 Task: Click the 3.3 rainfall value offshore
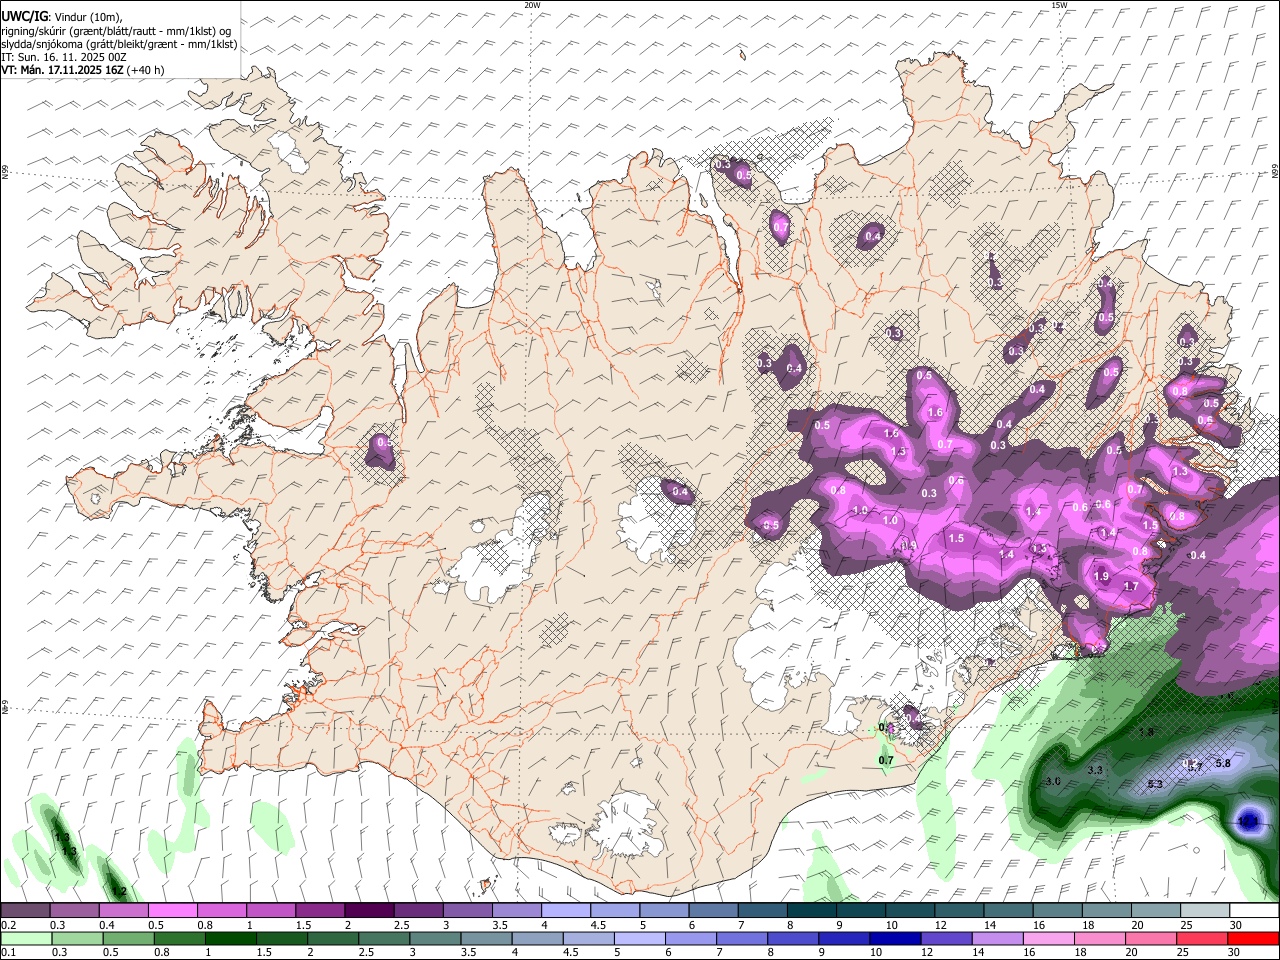pyautogui.click(x=1094, y=770)
